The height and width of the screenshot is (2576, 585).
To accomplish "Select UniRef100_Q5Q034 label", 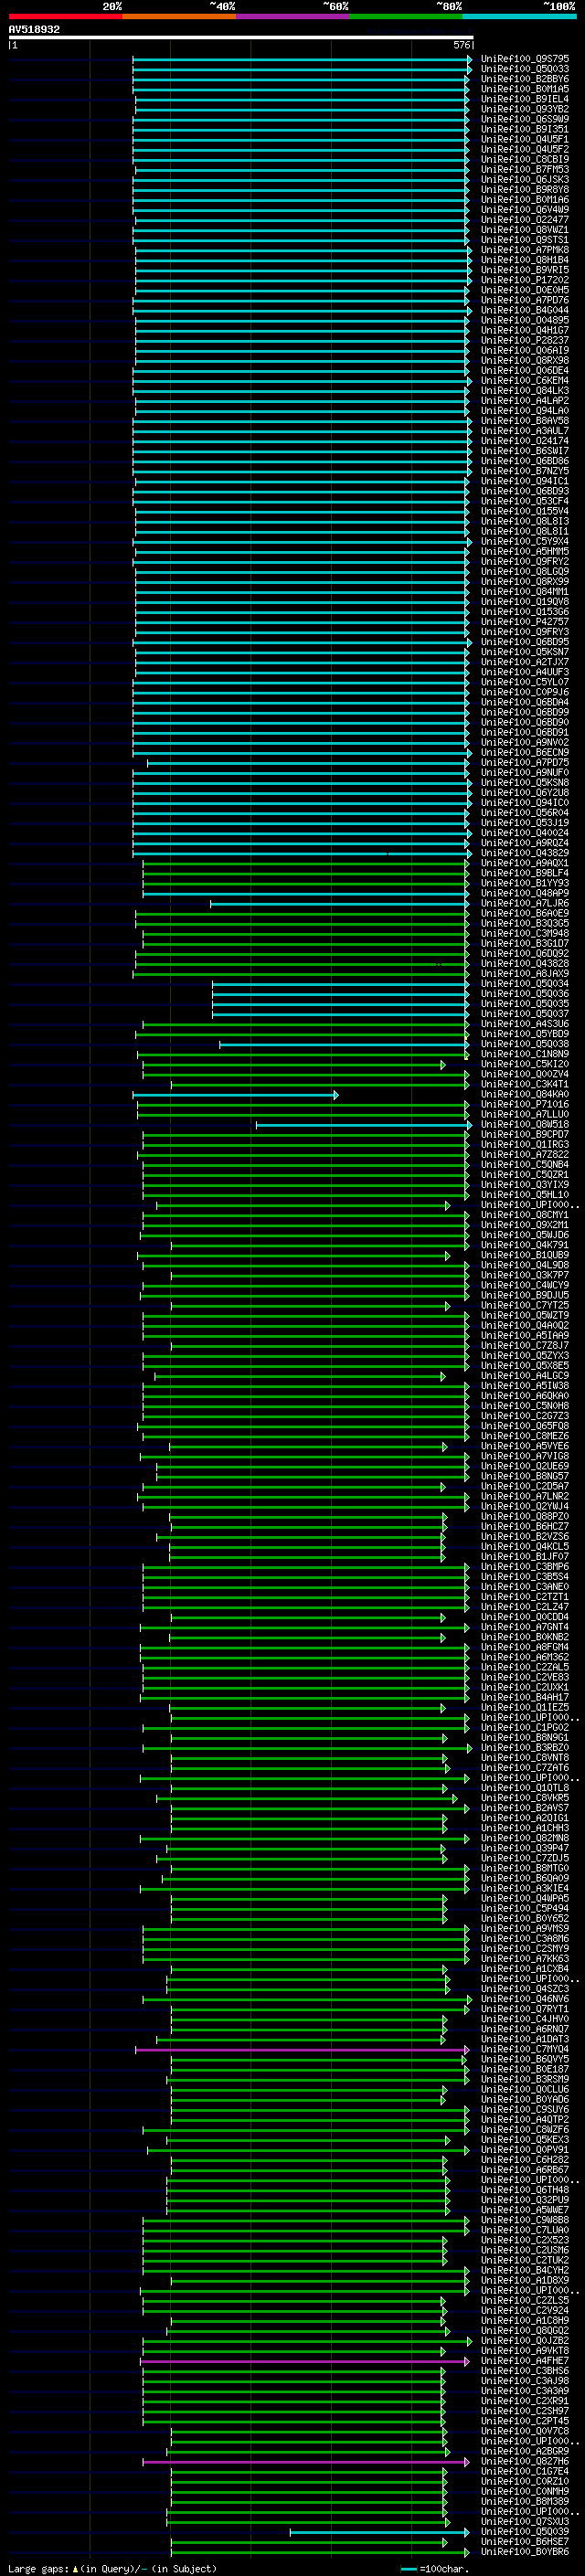I will coord(525,984).
